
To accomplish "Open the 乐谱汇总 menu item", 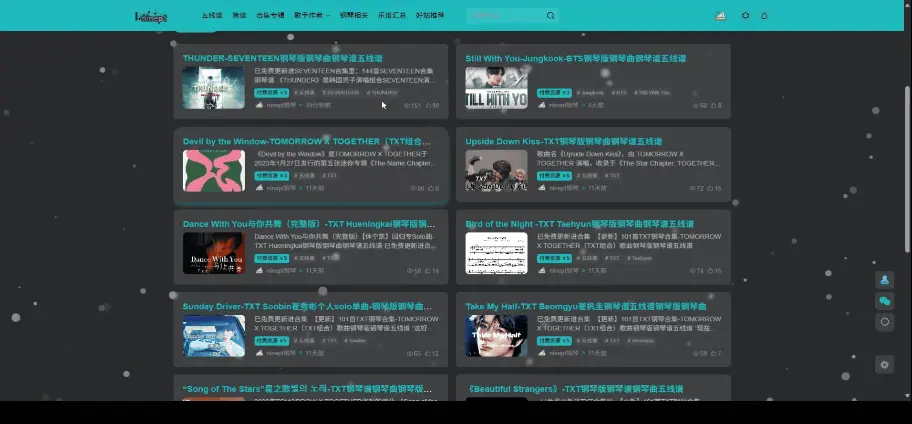I will click(392, 16).
